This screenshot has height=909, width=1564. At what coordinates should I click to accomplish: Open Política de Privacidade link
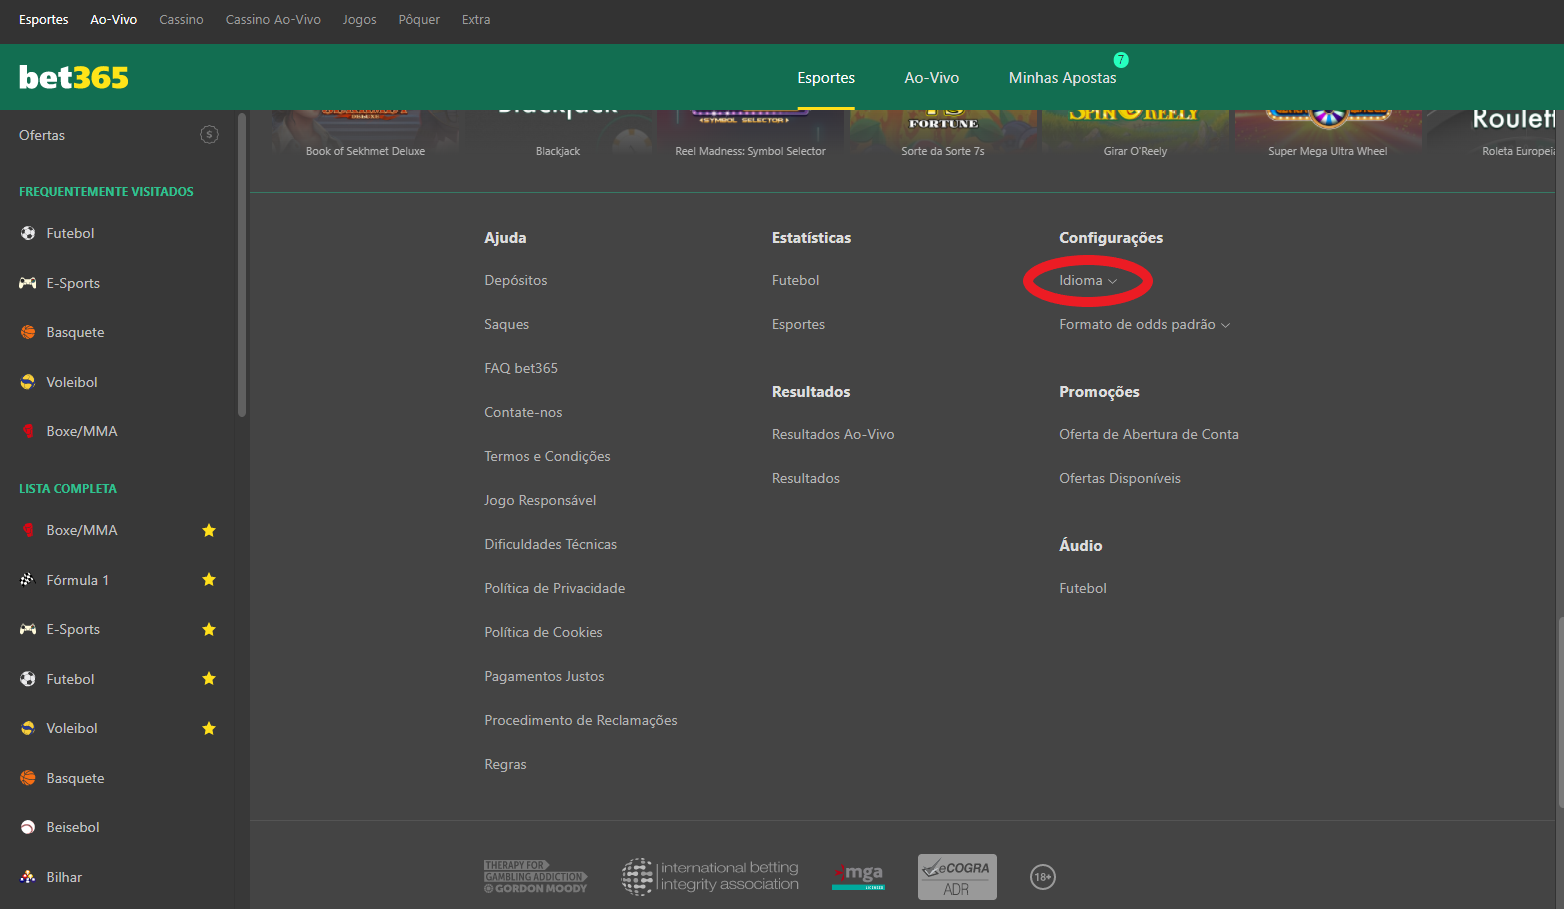point(555,588)
